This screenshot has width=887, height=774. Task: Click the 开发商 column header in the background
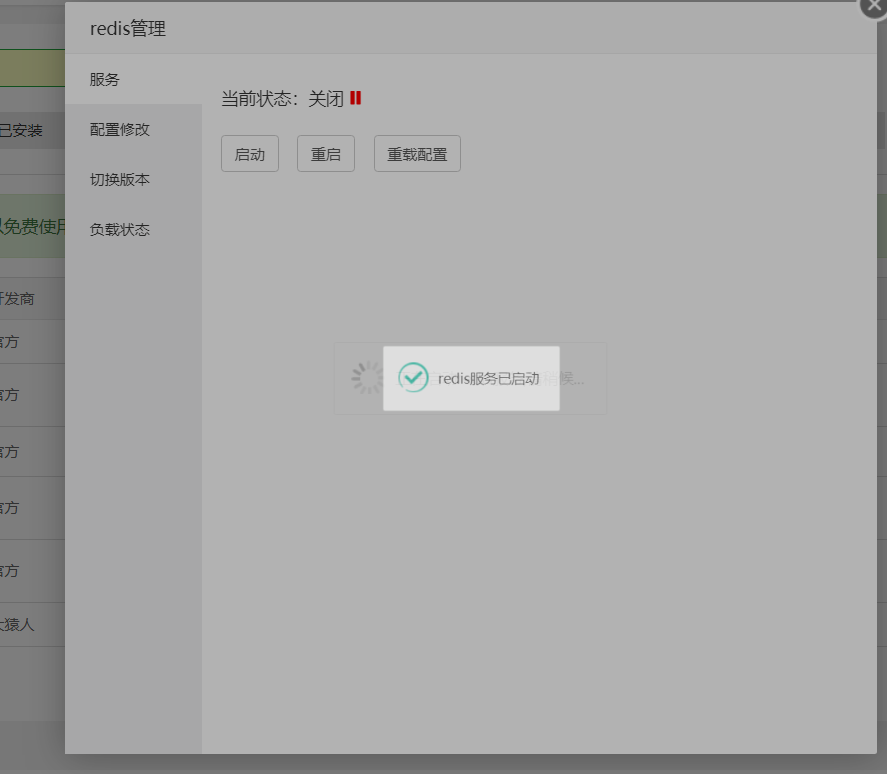click(17, 298)
